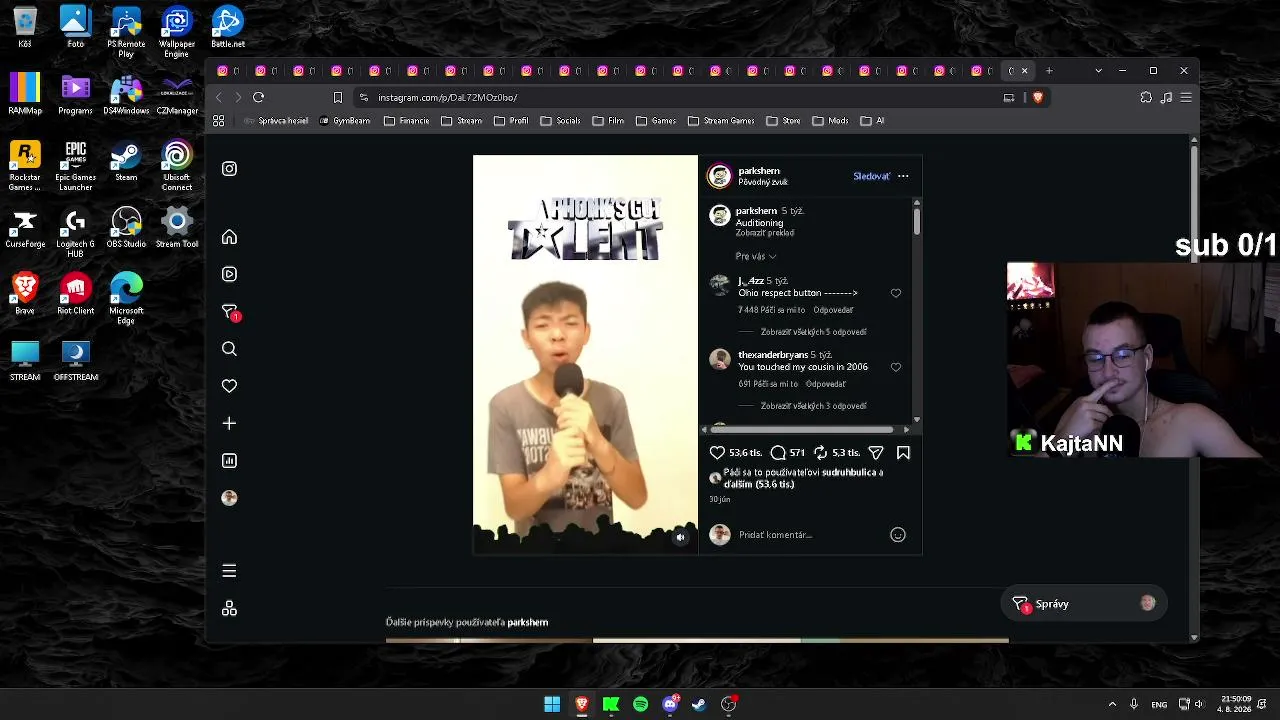1280x720 pixels.
Task: Share the post with the paper plane icon
Action: tap(876, 453)
